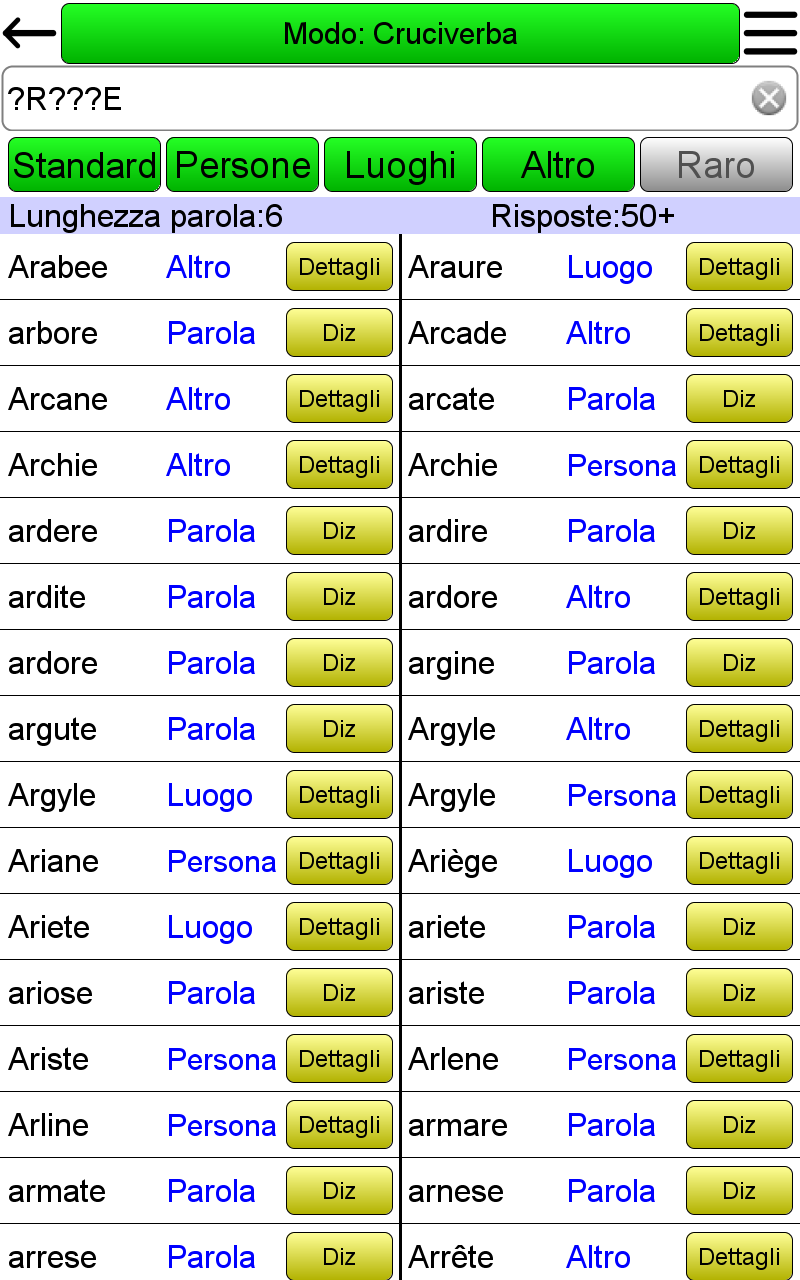The height and width of the screenshot is (1280, 800).
Task: Toggle the Altro filter
Action: (558, 165)
